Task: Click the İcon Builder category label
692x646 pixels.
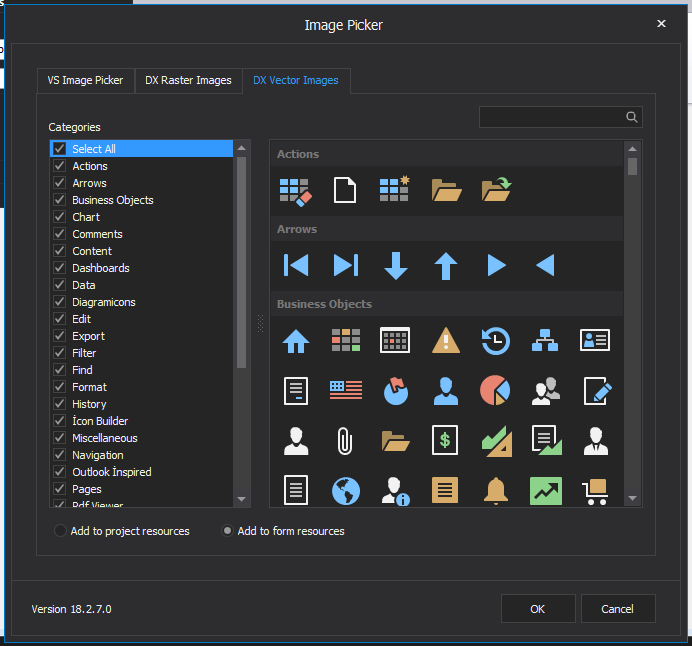Action: tap(100, 421)
